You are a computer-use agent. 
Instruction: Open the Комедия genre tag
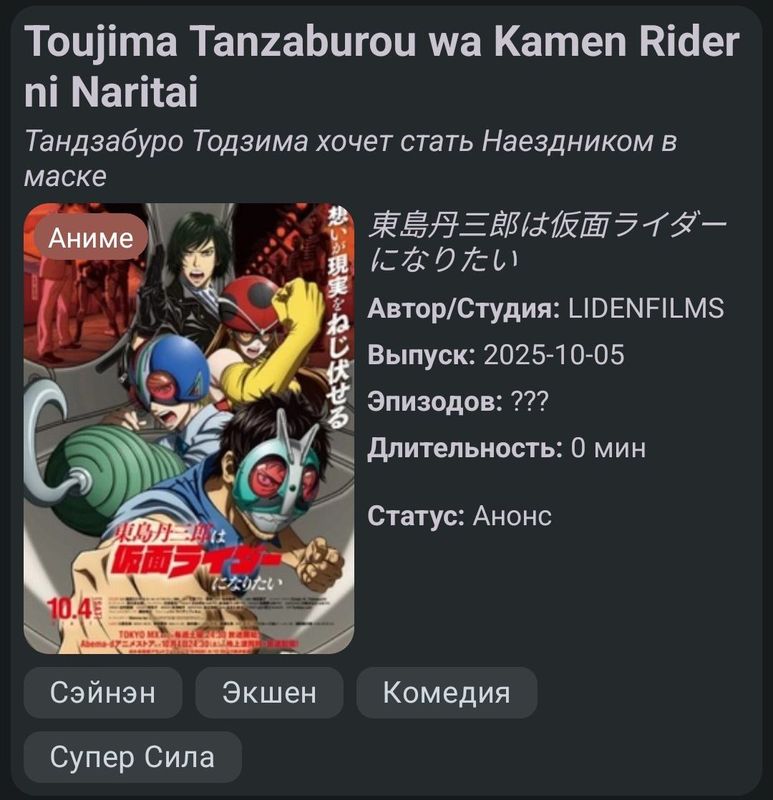click(446, 693)
